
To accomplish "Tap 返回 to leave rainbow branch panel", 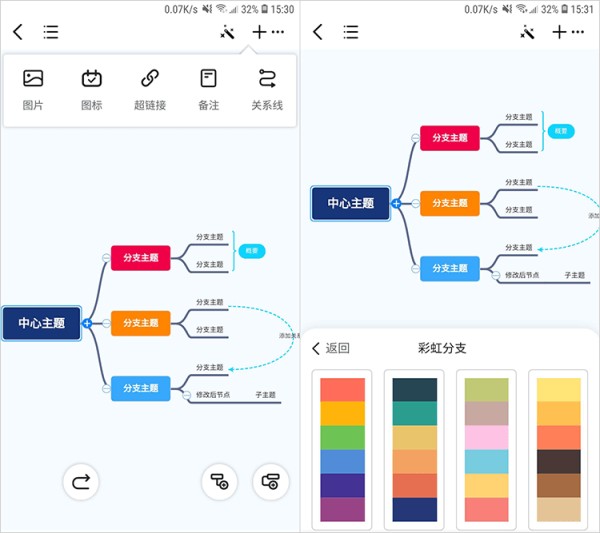I will click(331, 348).
